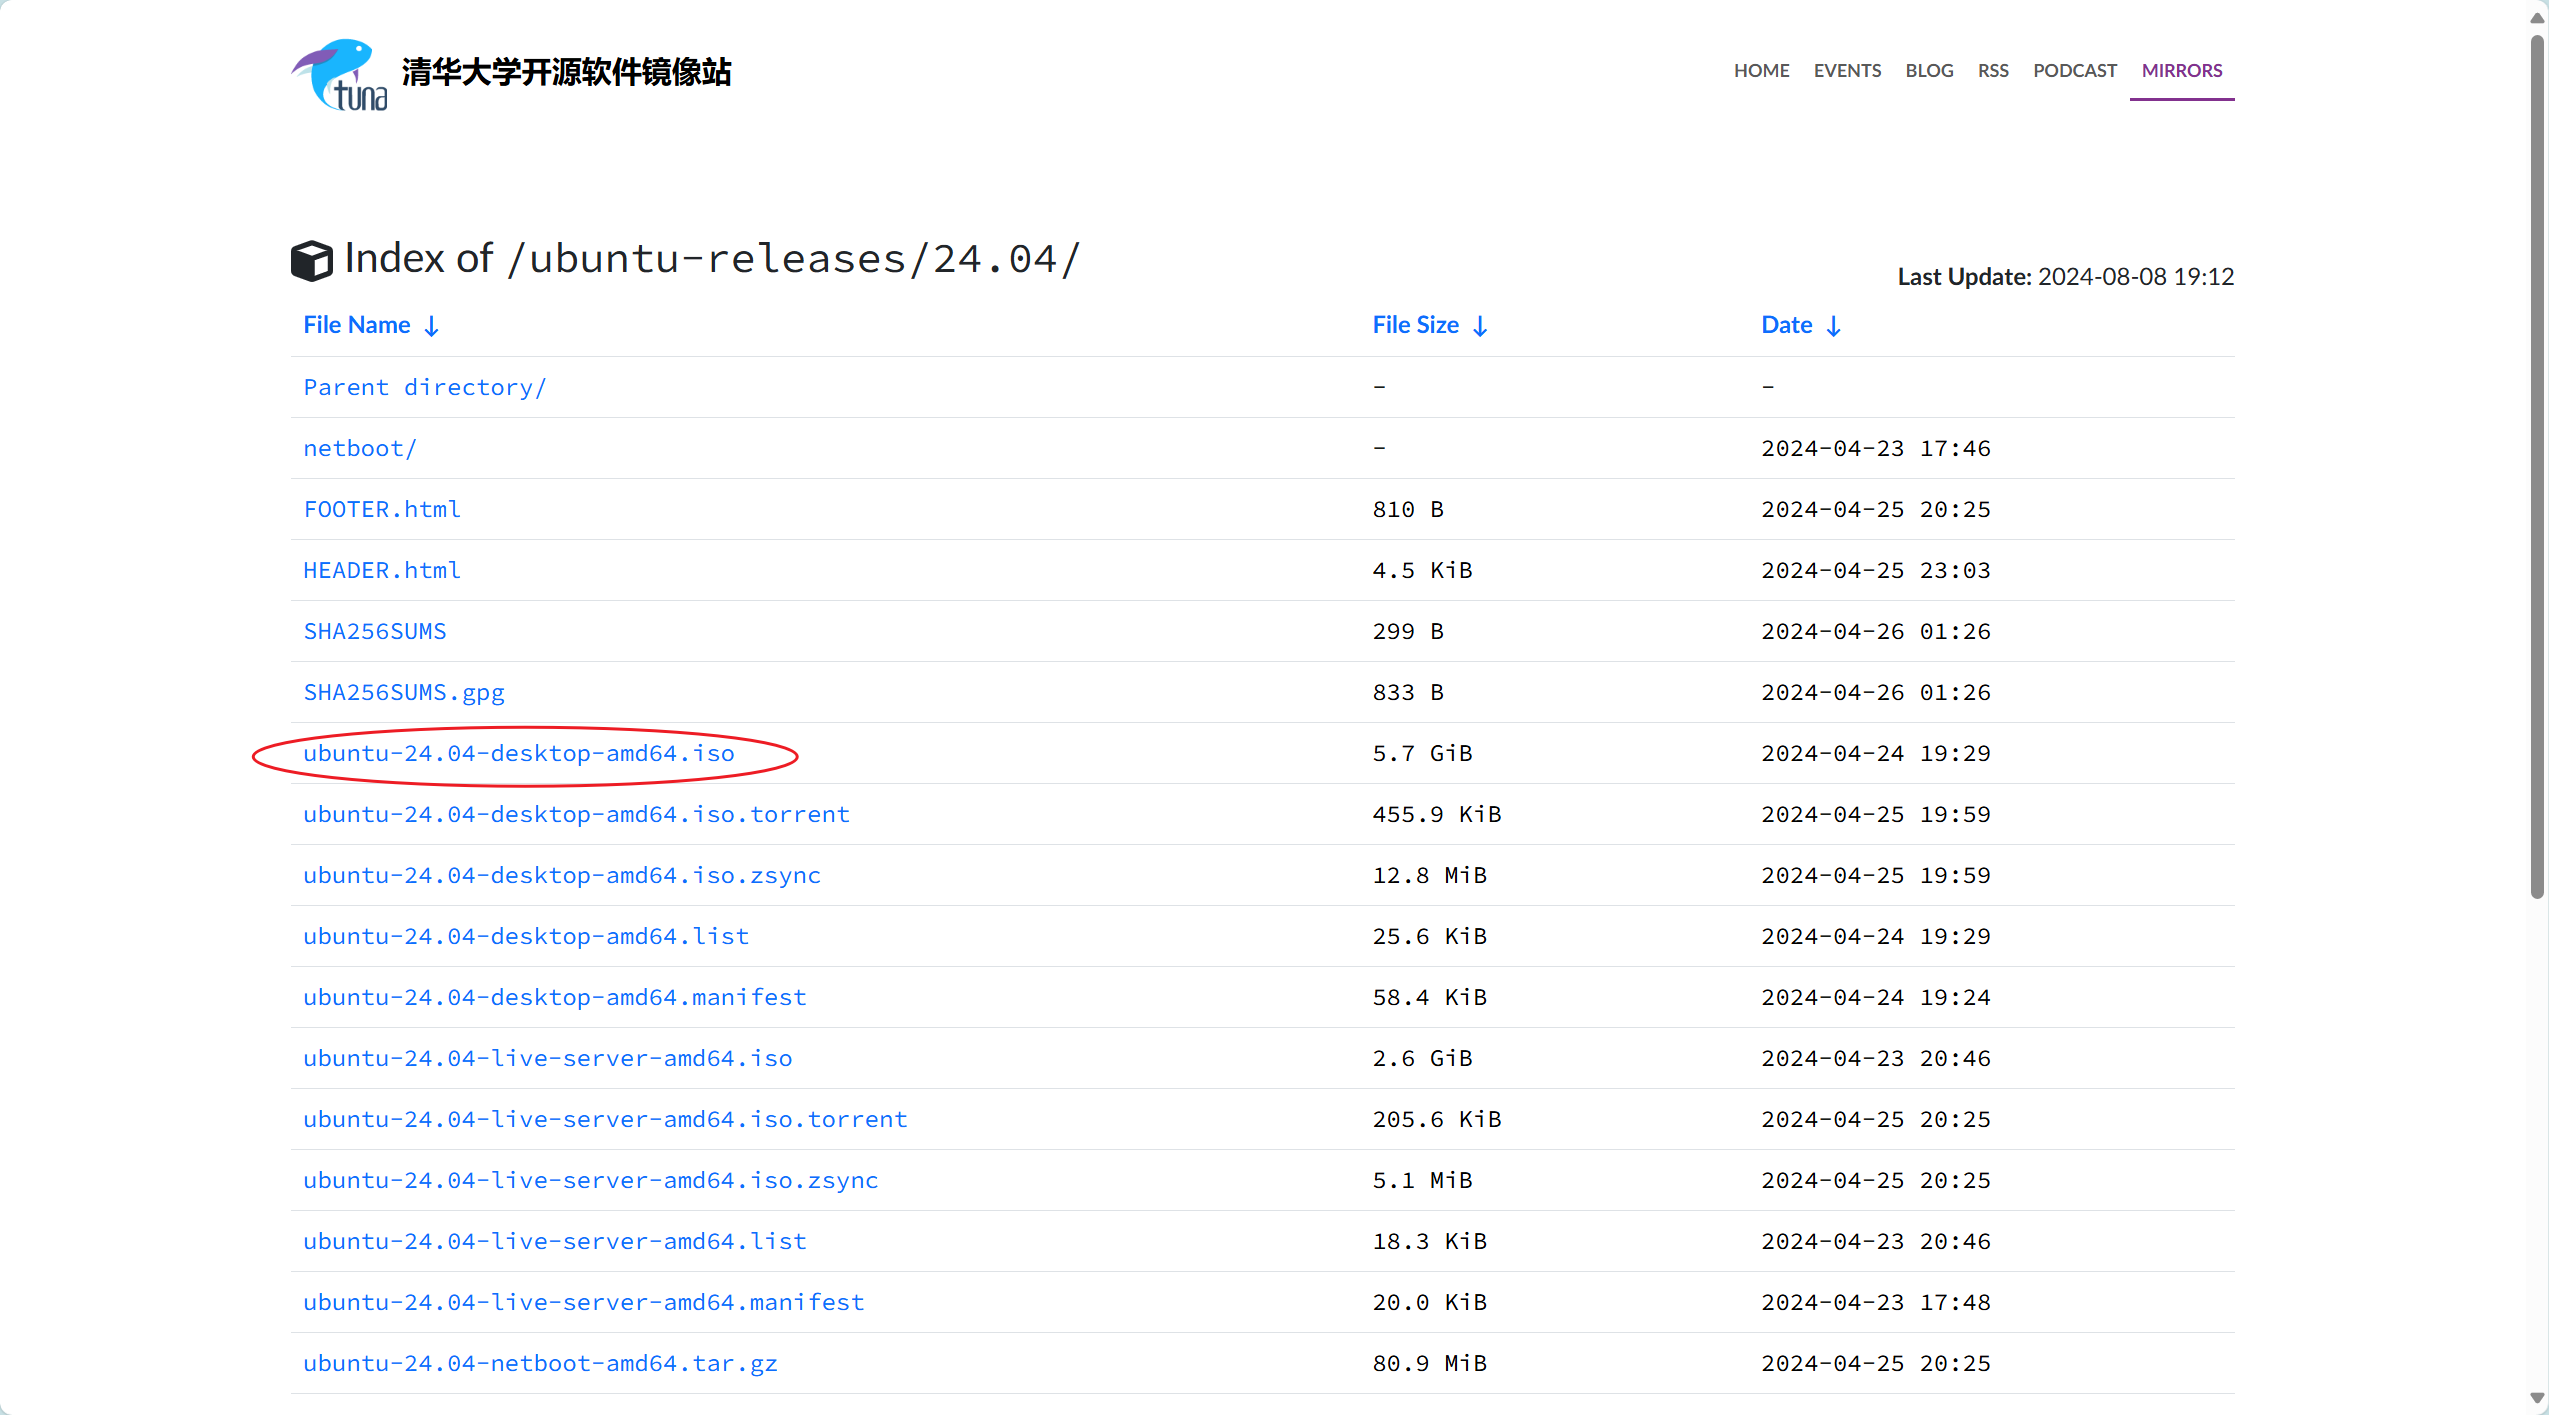Click the date 2024-04-23 17:48

(1876, 1302)
